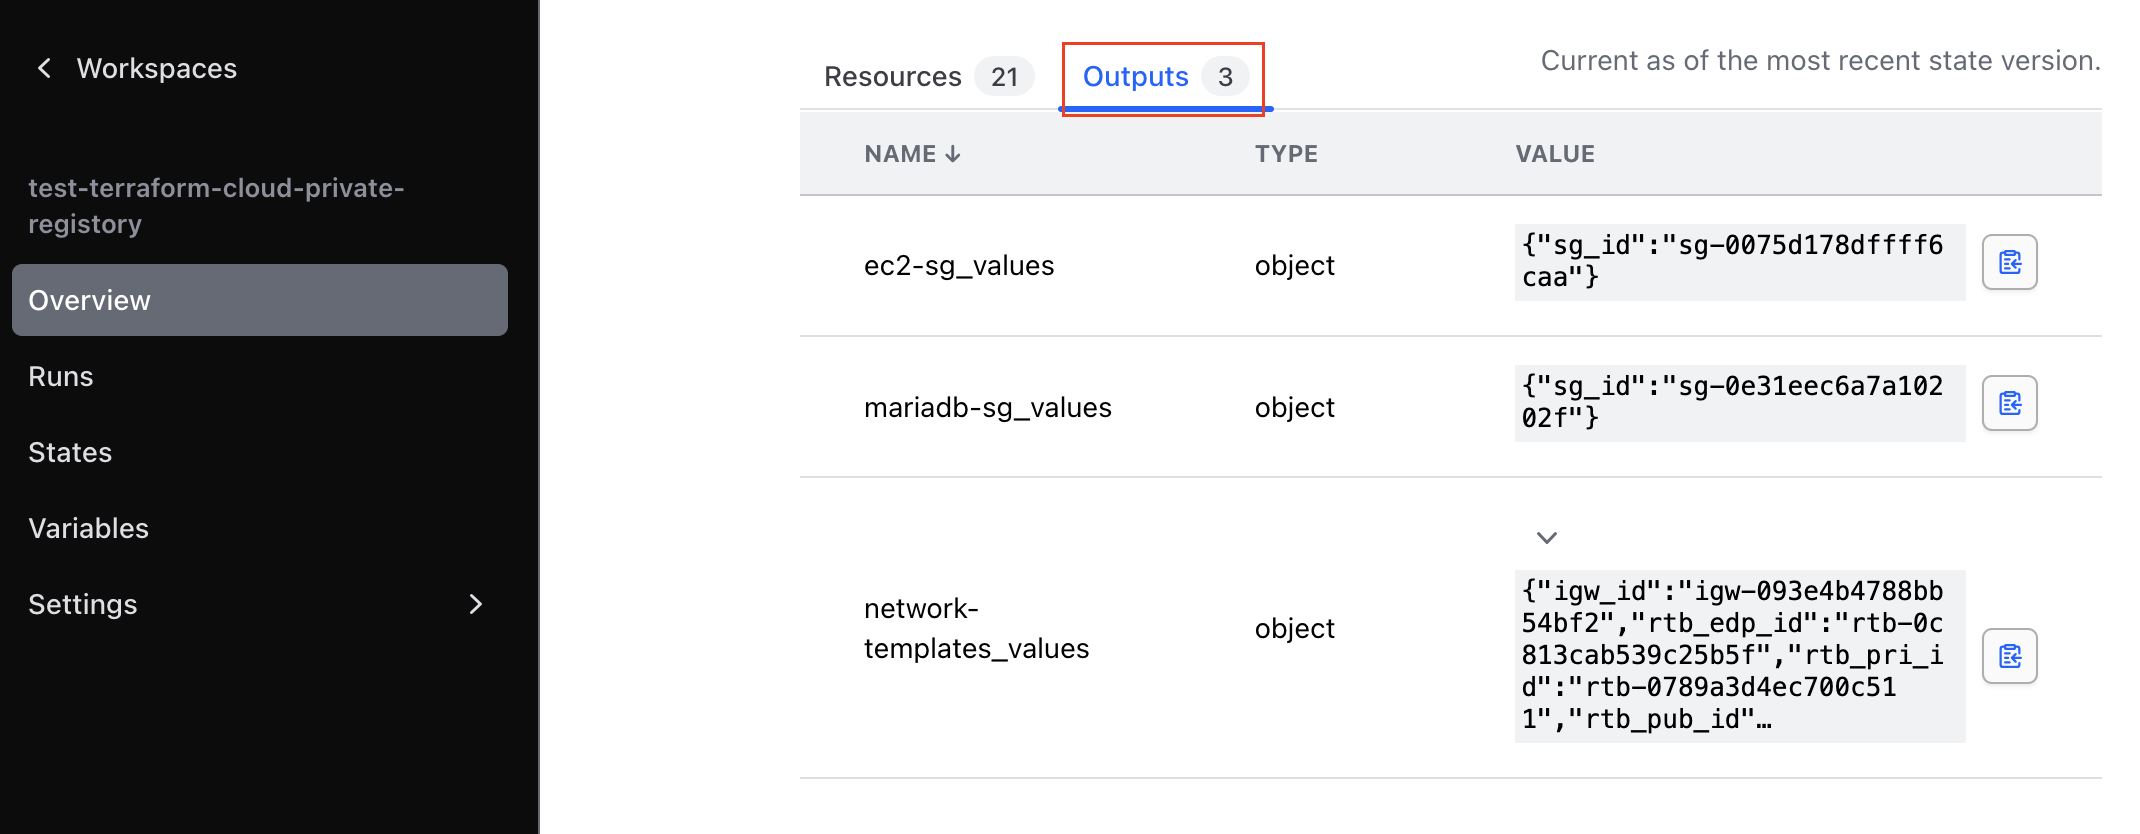Navigate to the Variables page

click(x=88, y=528)
